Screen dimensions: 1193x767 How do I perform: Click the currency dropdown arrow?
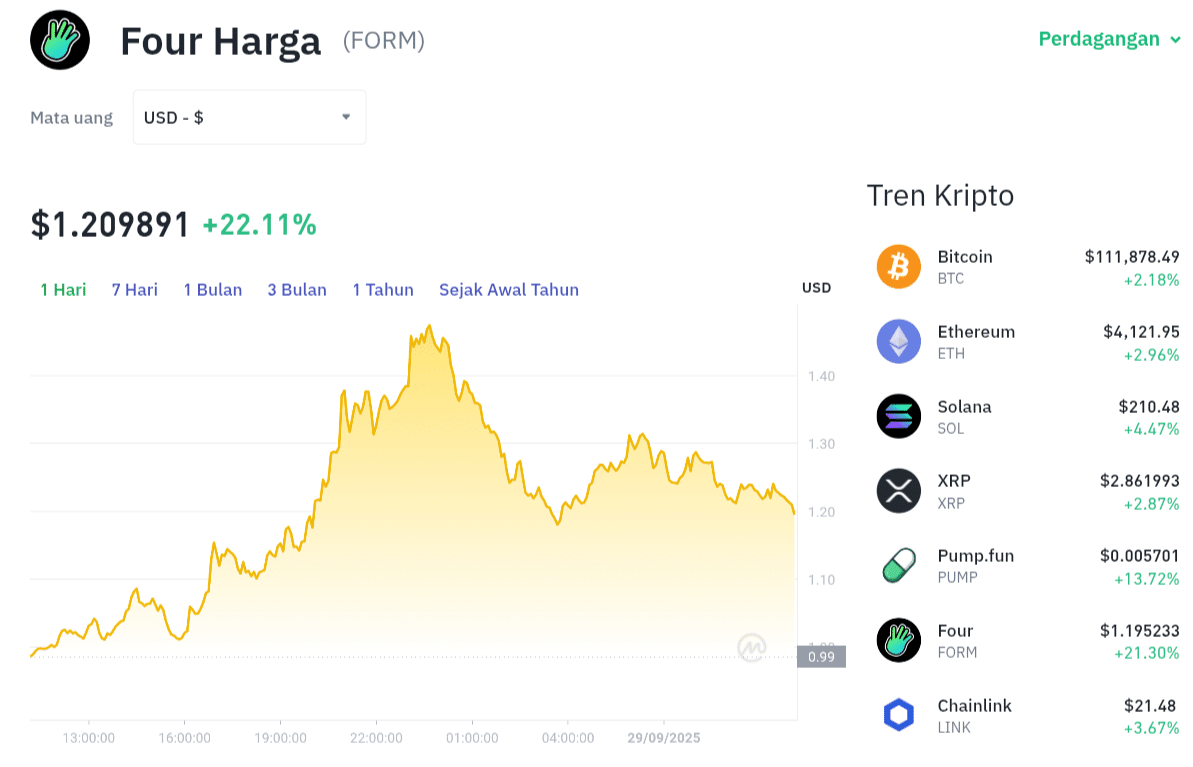coord(346,117)
